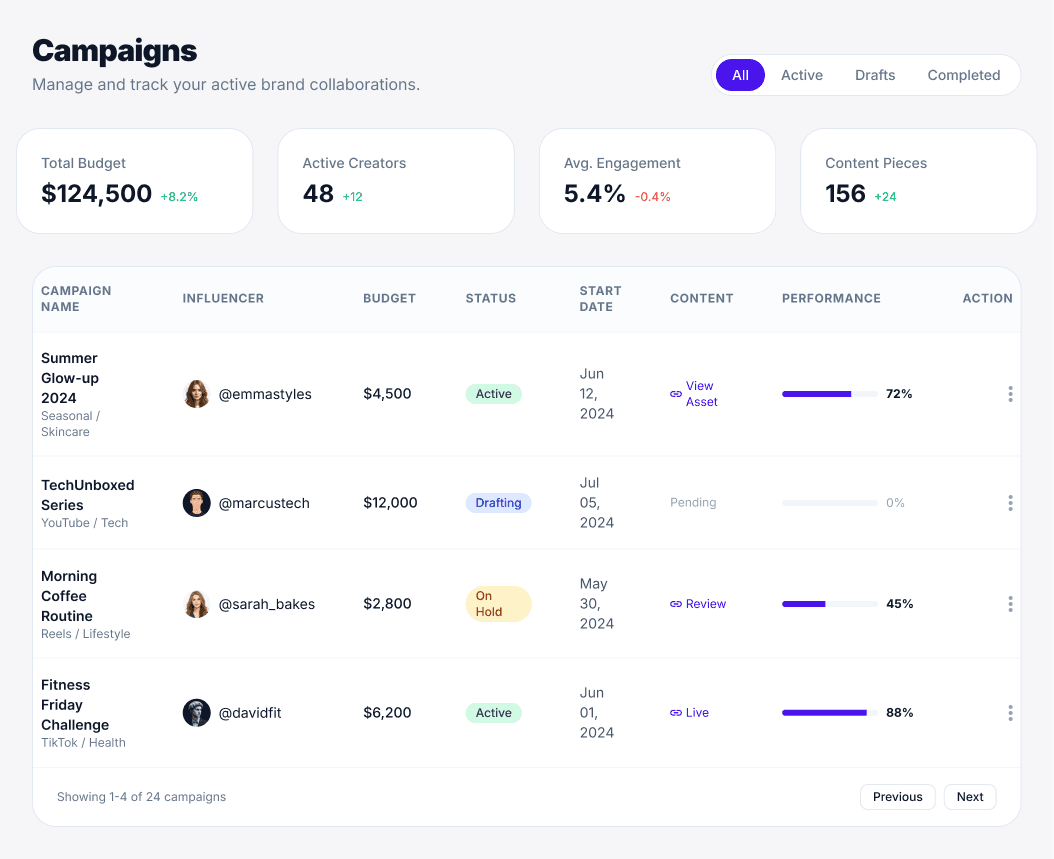The height and width of the screenshot is (859, 1054).
Task: Click the Drafting status badge
Action: pos(498,503)
